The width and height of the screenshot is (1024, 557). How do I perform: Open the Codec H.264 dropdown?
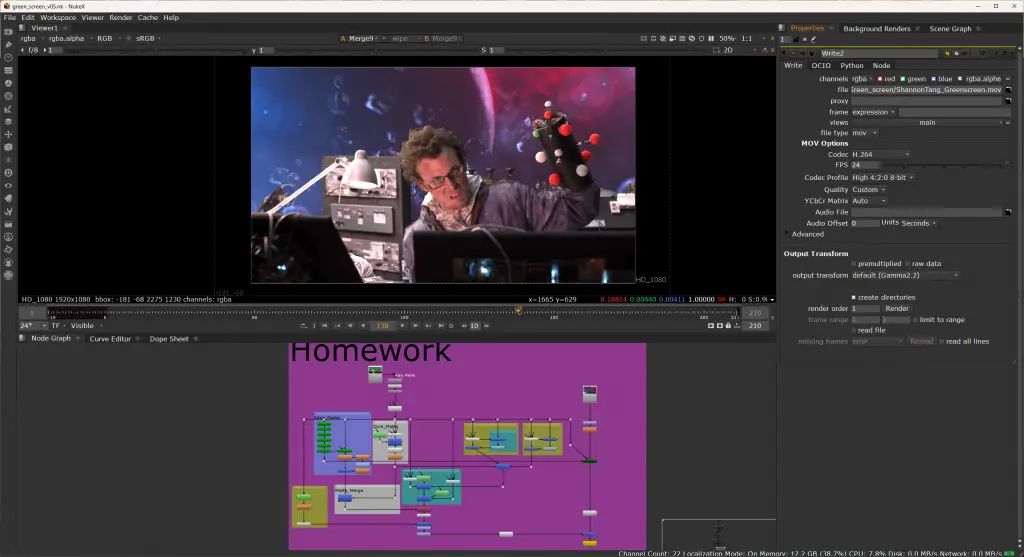(880, 155)
